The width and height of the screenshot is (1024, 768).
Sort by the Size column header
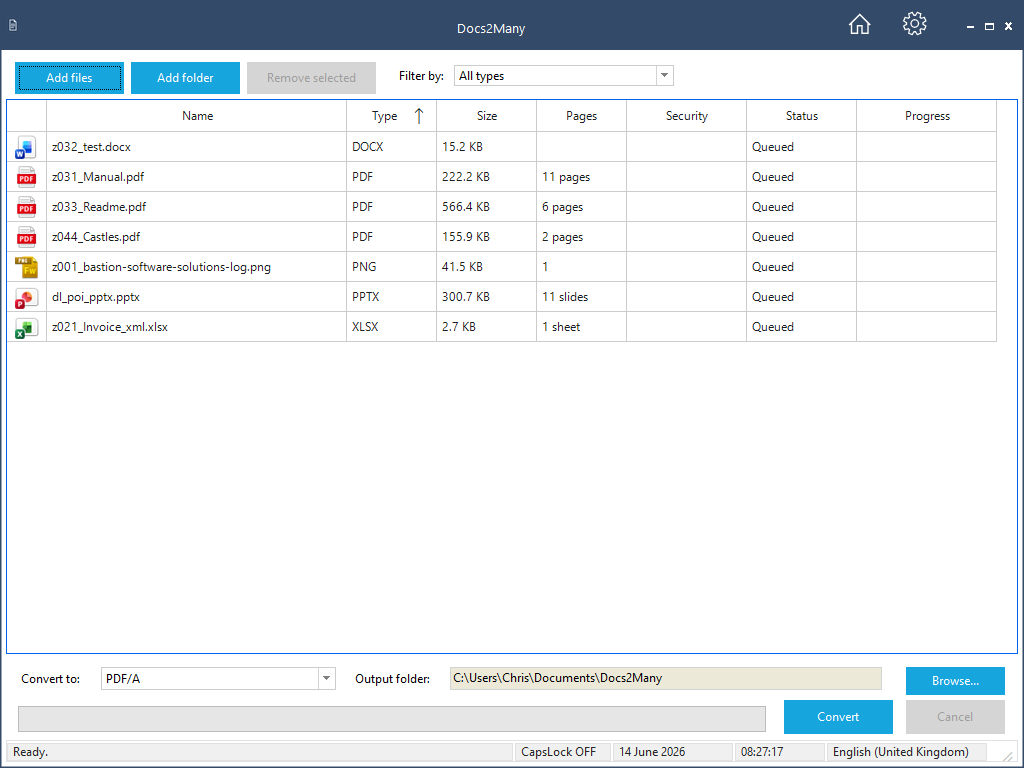point(487,116)
